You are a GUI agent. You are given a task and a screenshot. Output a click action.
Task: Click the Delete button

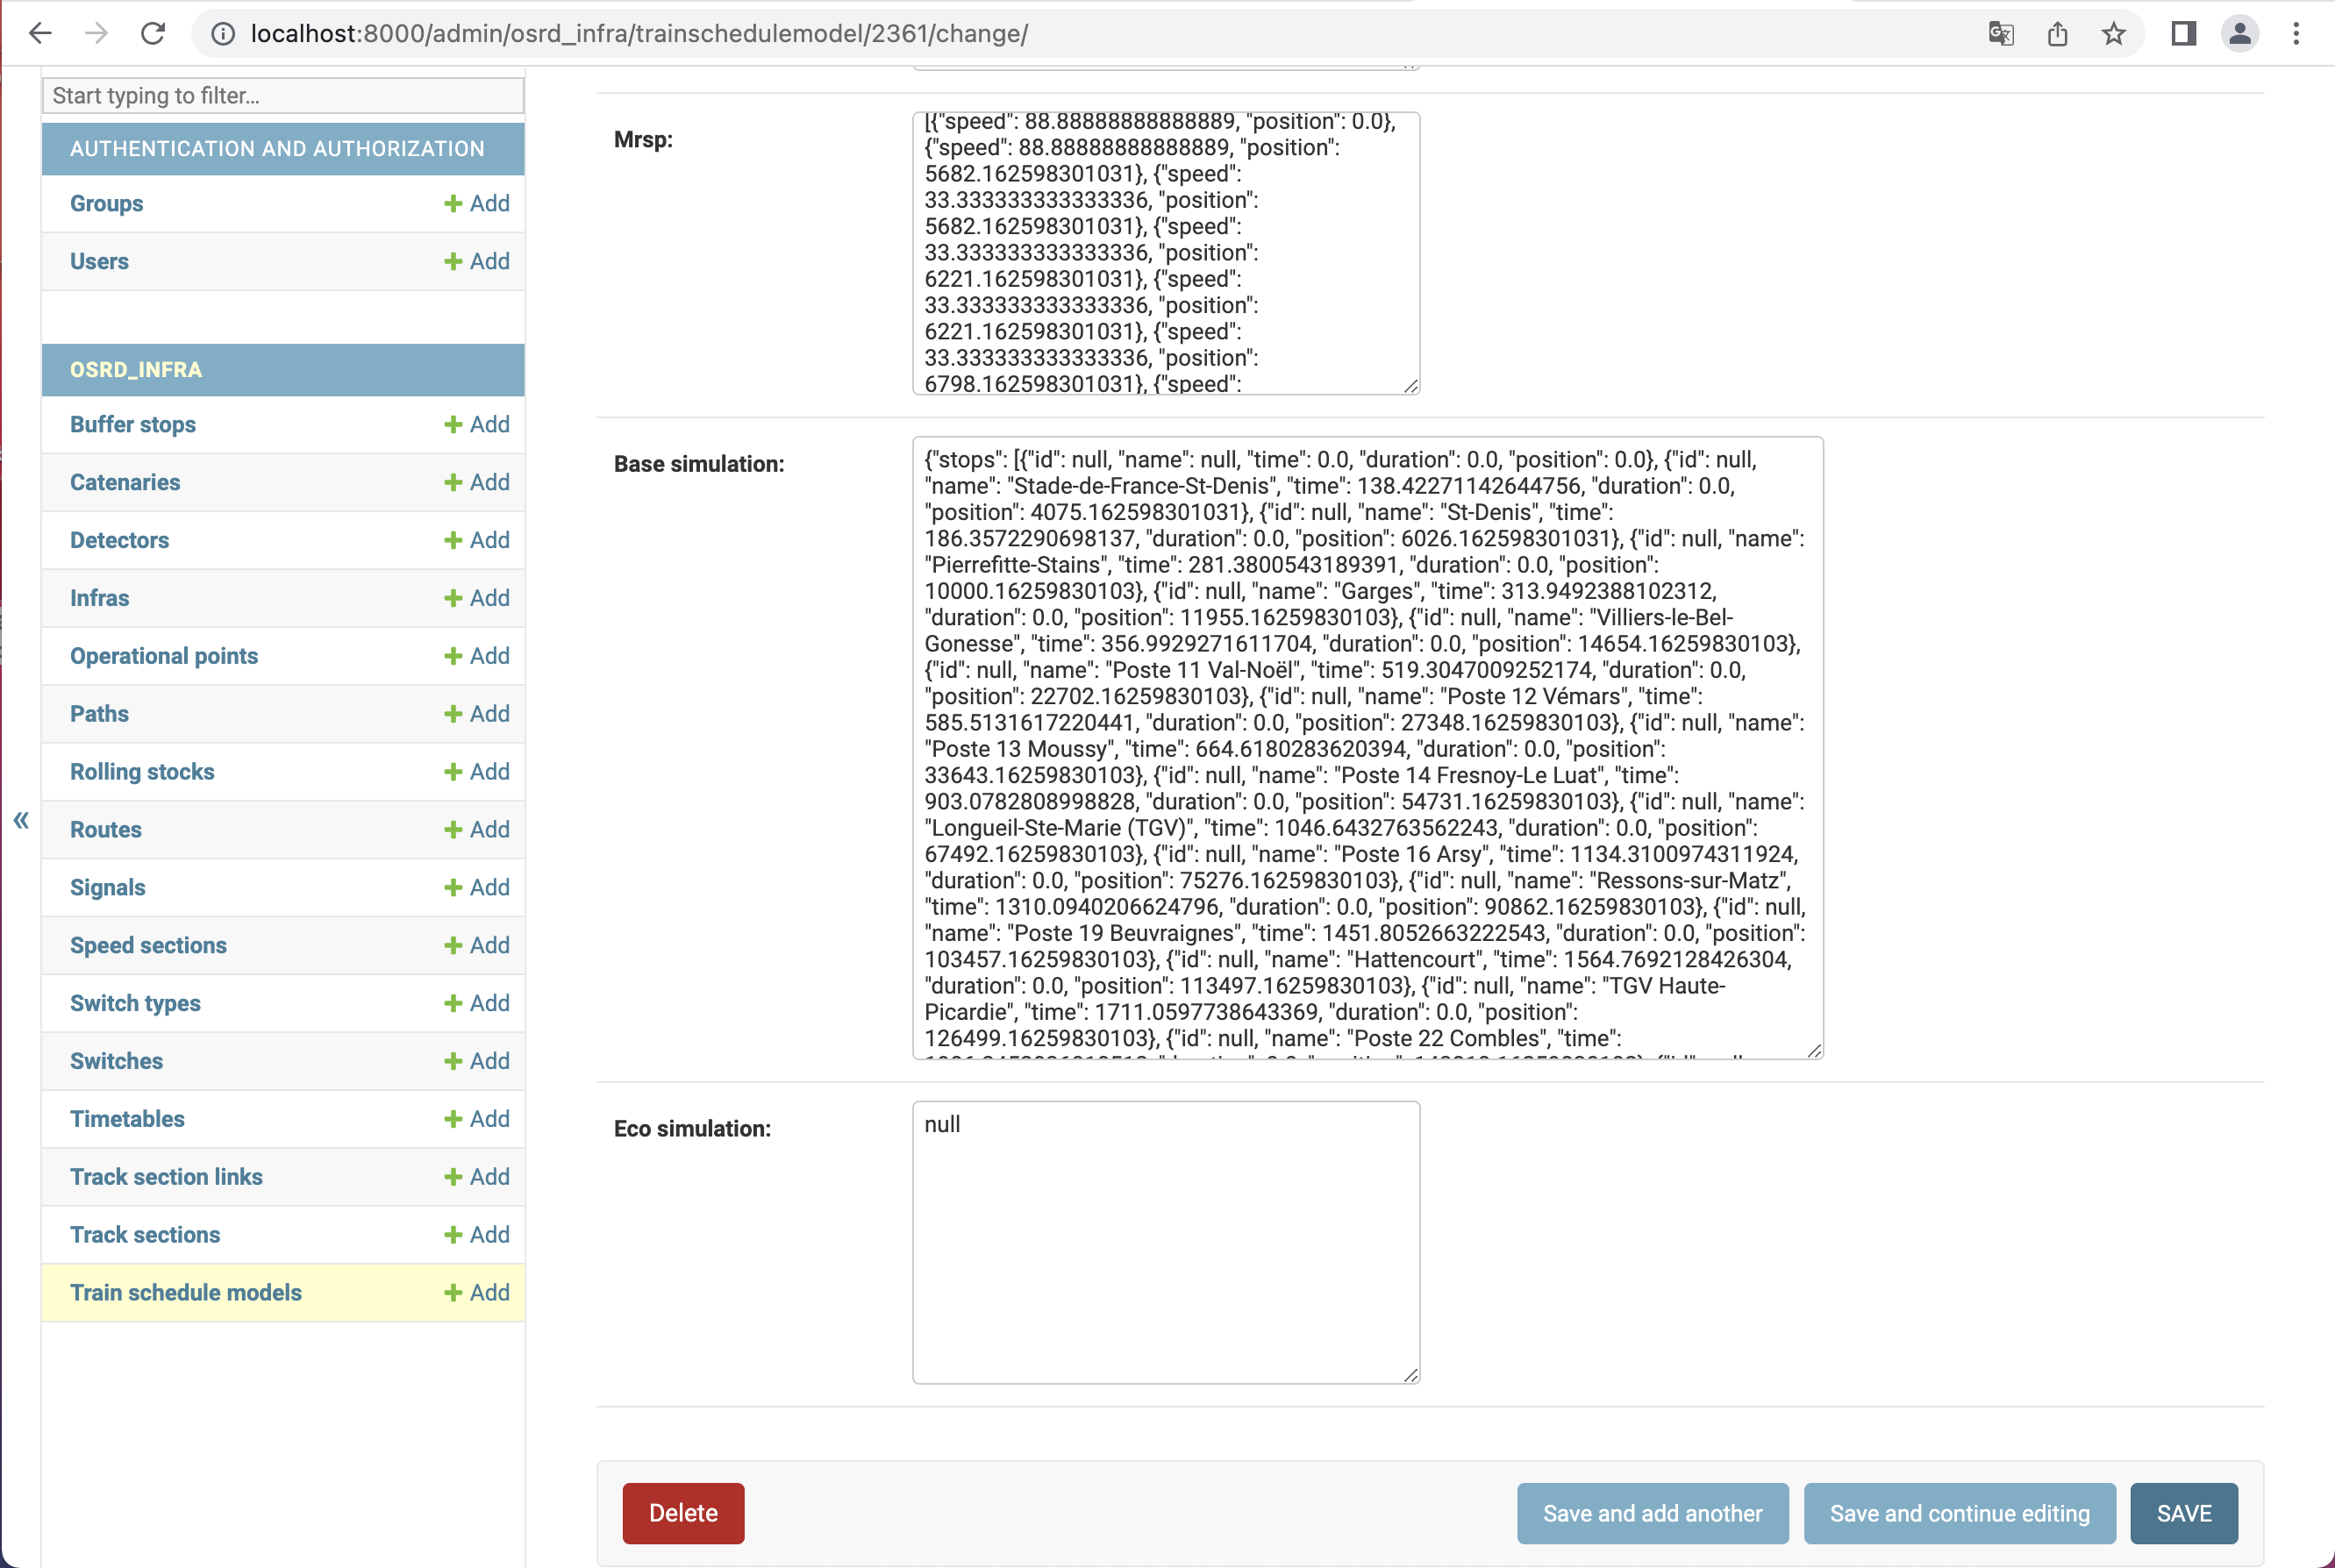click(x=683, y=1513)
